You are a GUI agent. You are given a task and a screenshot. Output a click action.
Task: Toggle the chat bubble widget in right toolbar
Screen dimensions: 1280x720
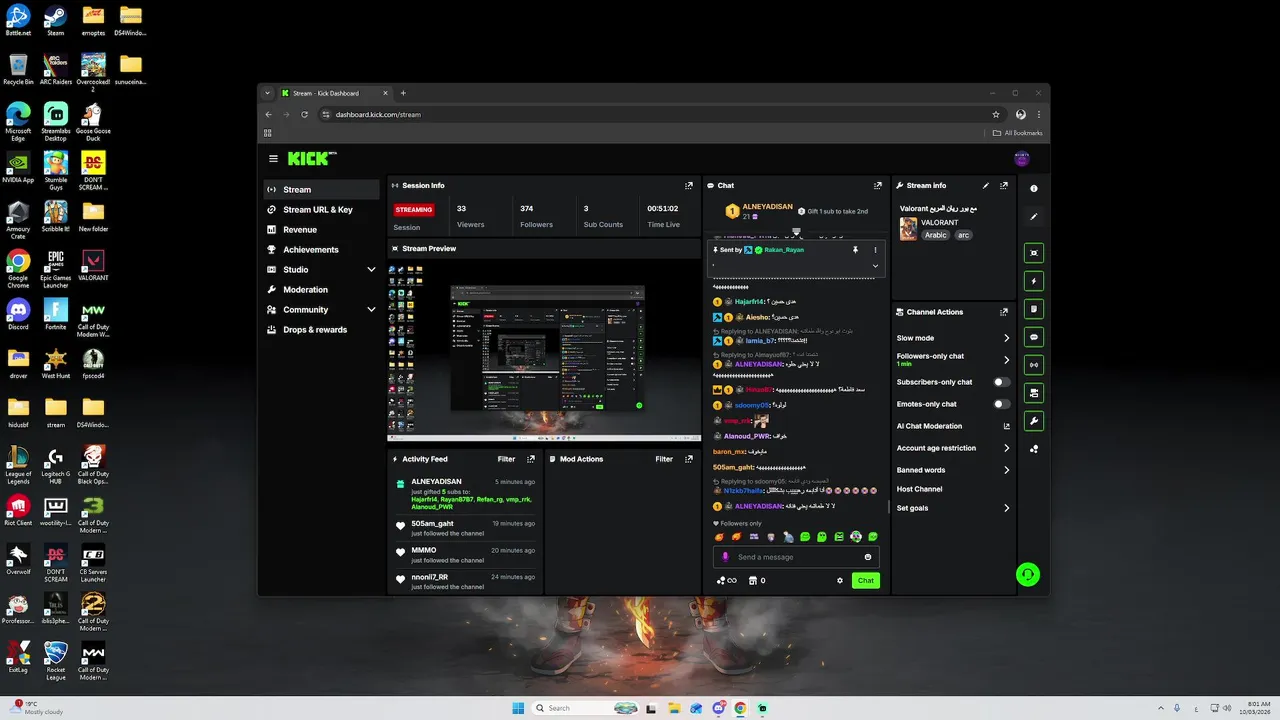[x=1034, y=336]
